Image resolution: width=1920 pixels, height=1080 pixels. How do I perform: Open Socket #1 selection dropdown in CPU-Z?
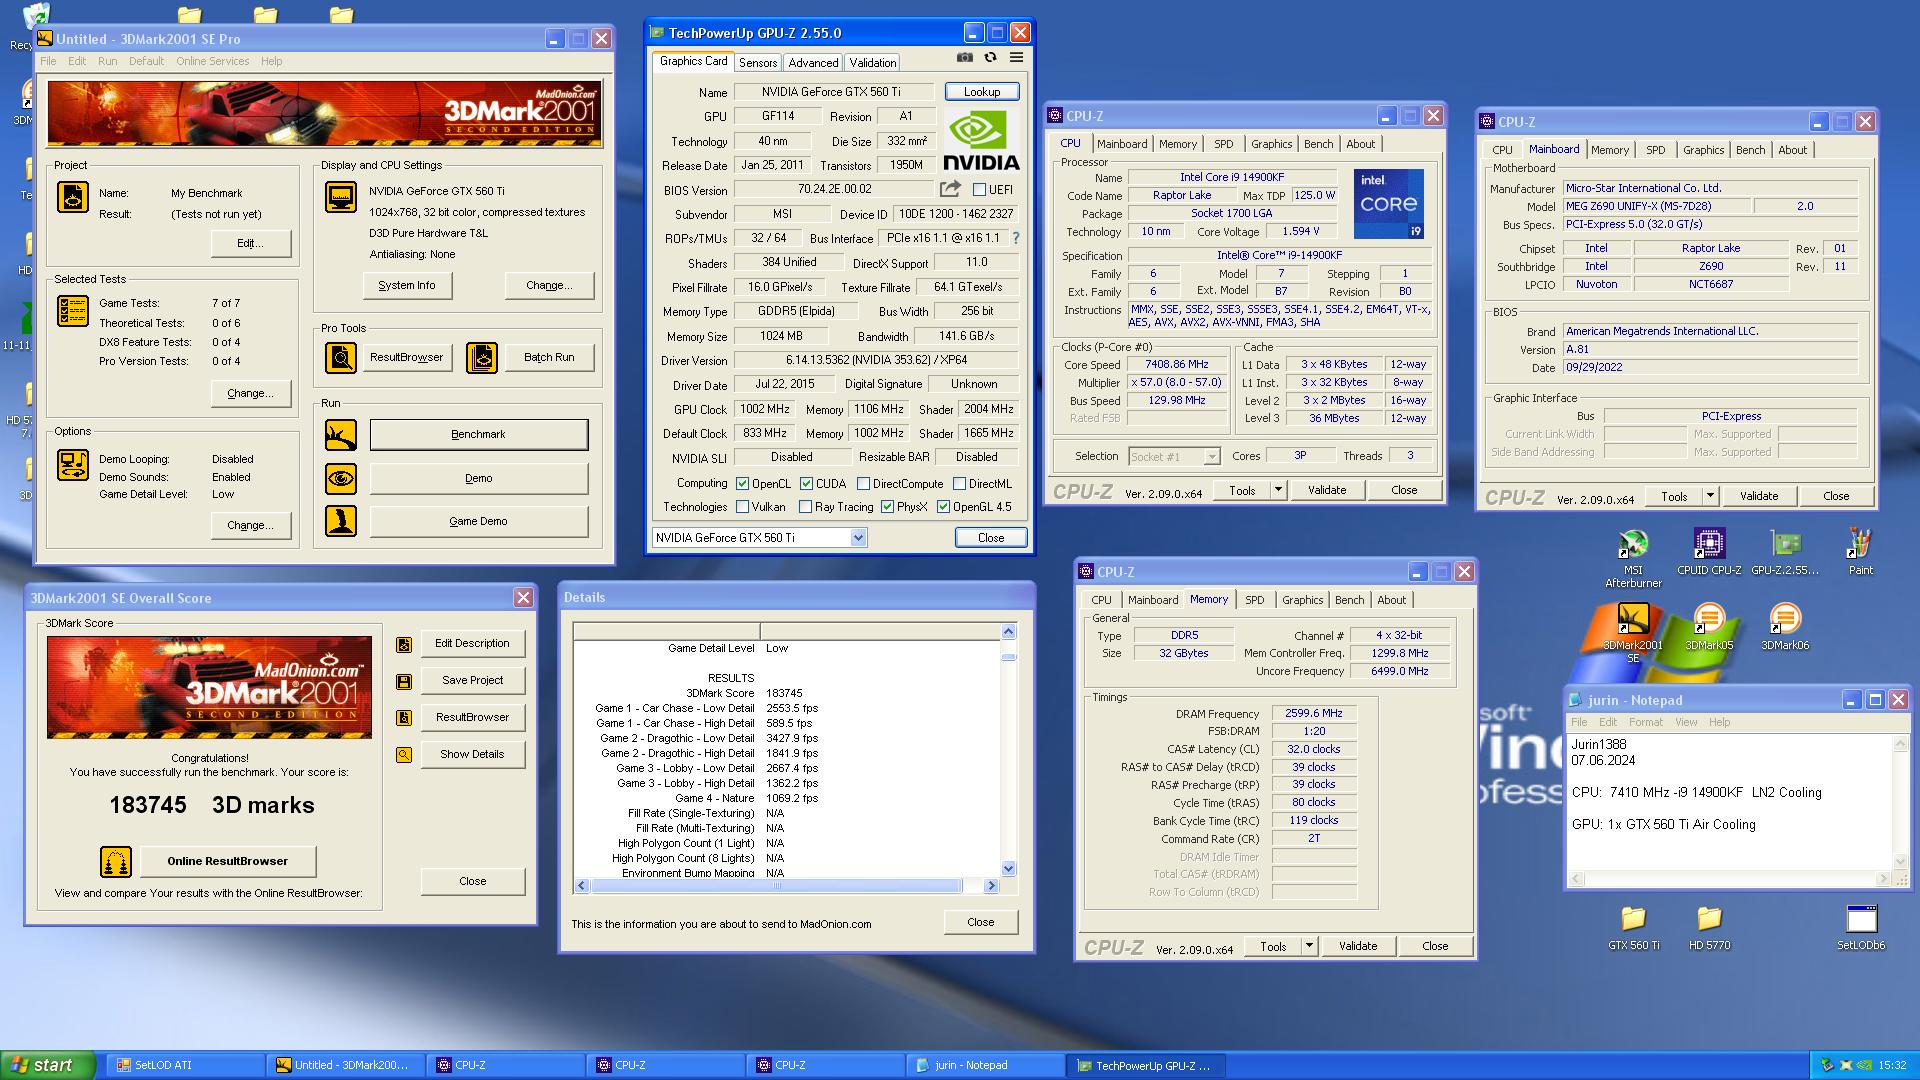(x=1211, y=456)
